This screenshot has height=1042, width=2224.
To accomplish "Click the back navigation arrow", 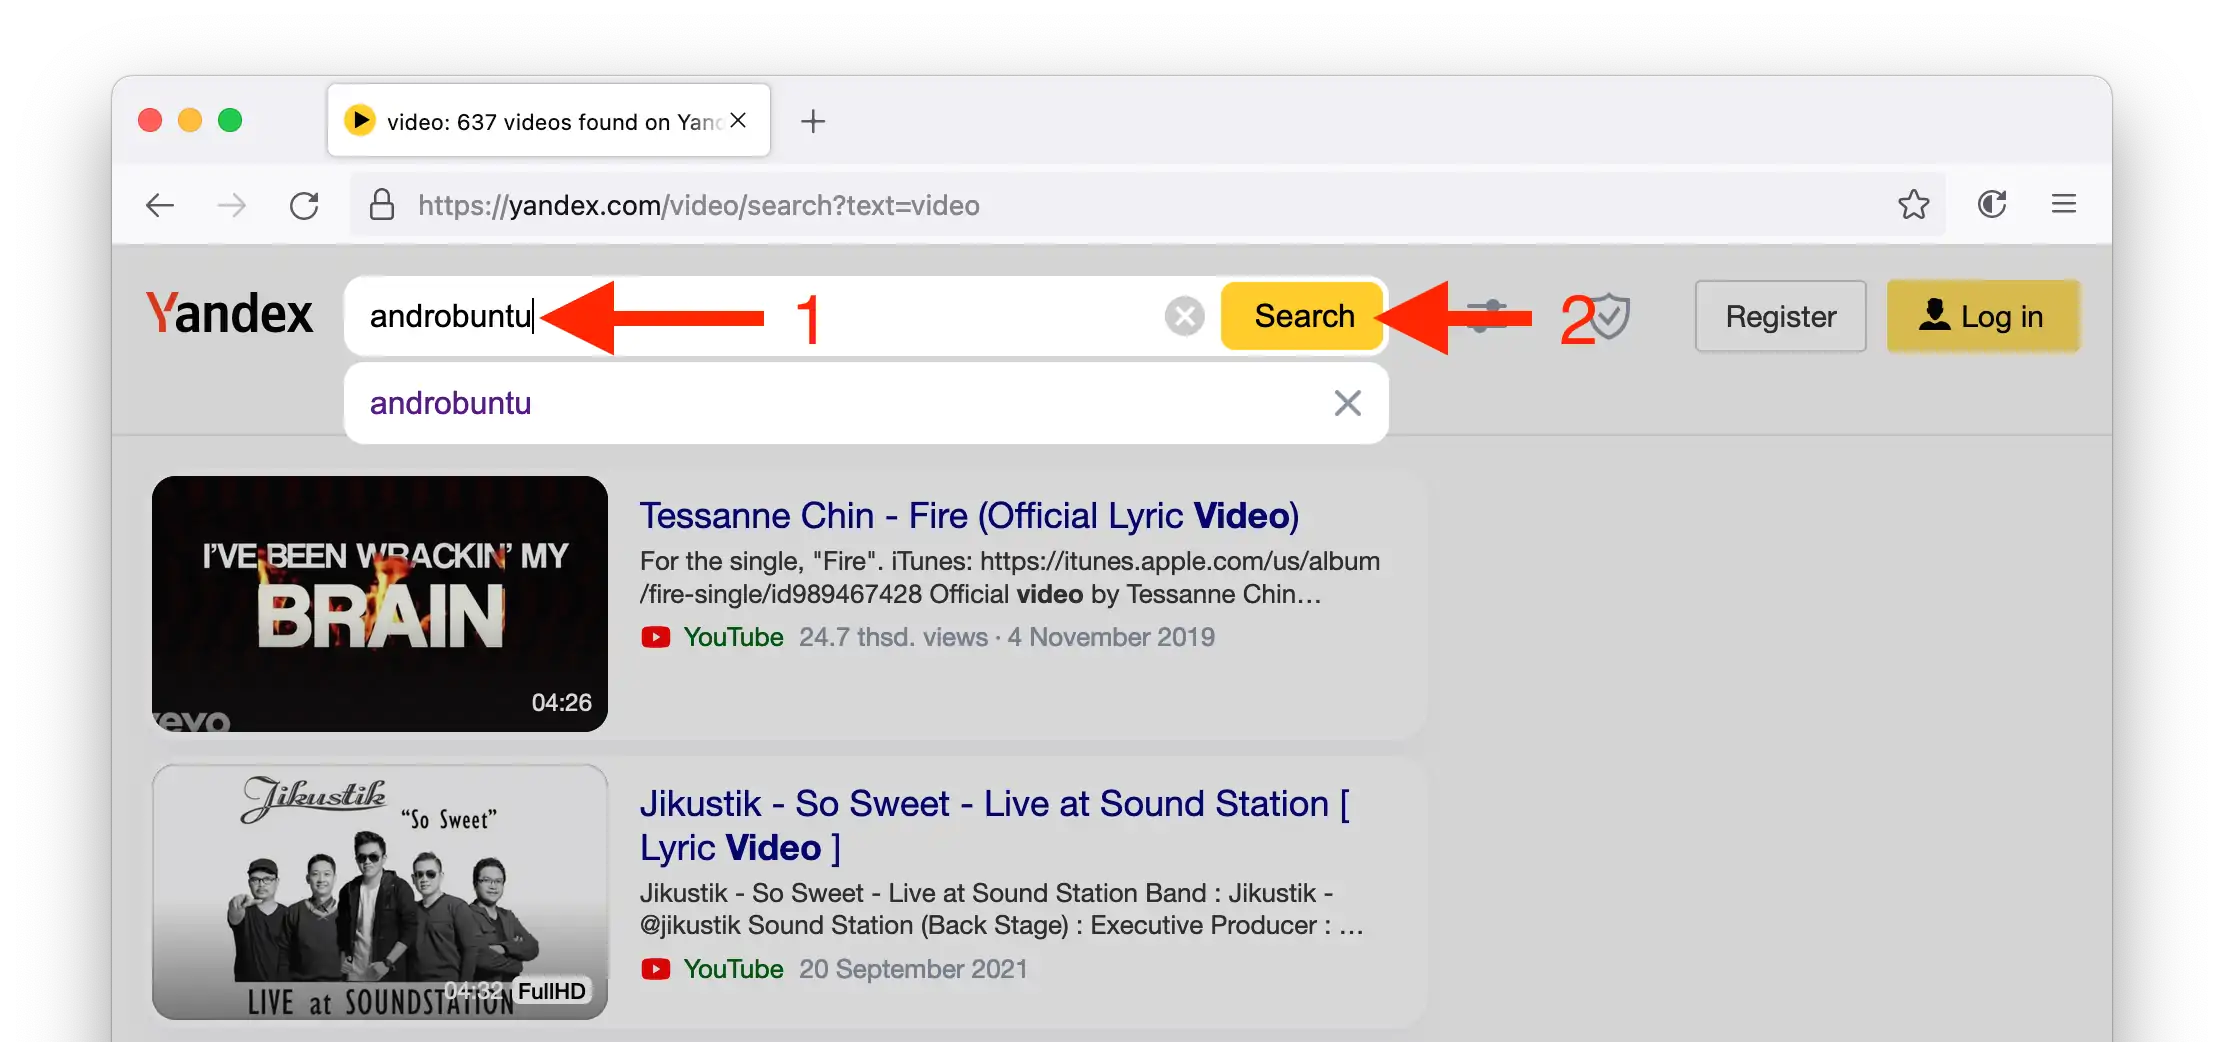I will tap(159, 205).
